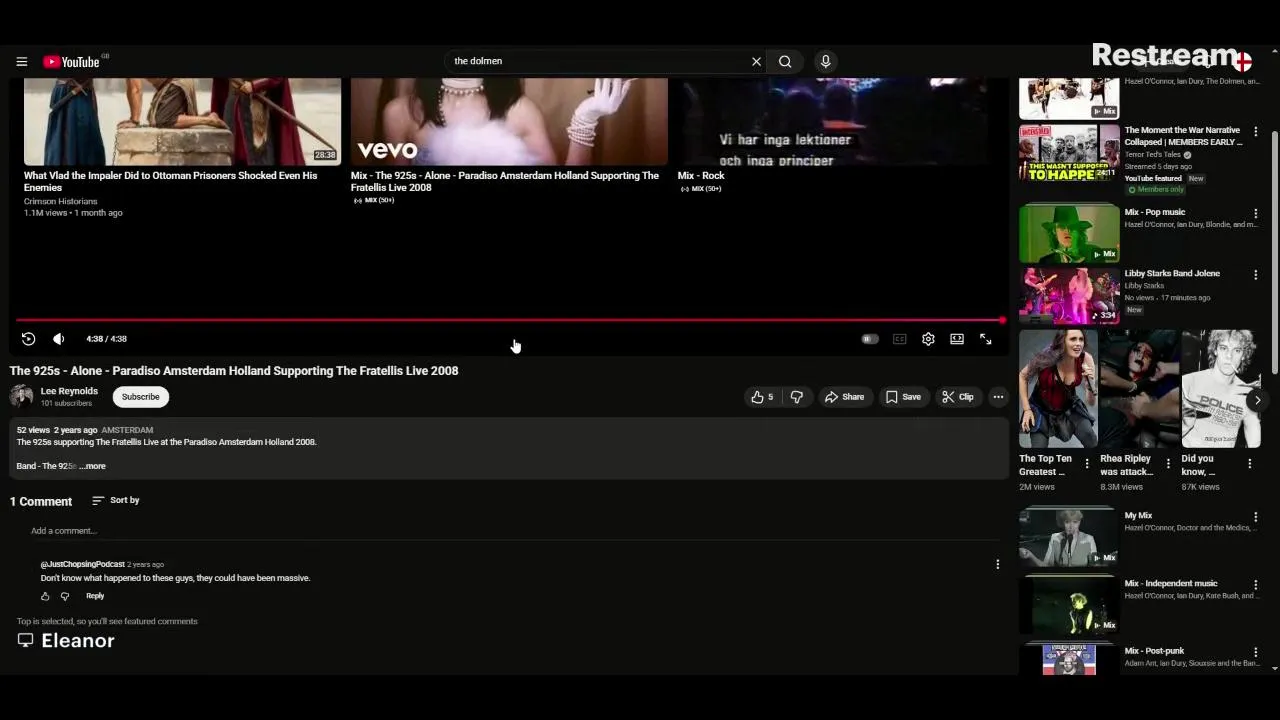Open Mix - Pop music thumbnail
1280x720 pixels.
click(x=1069, y=233)
